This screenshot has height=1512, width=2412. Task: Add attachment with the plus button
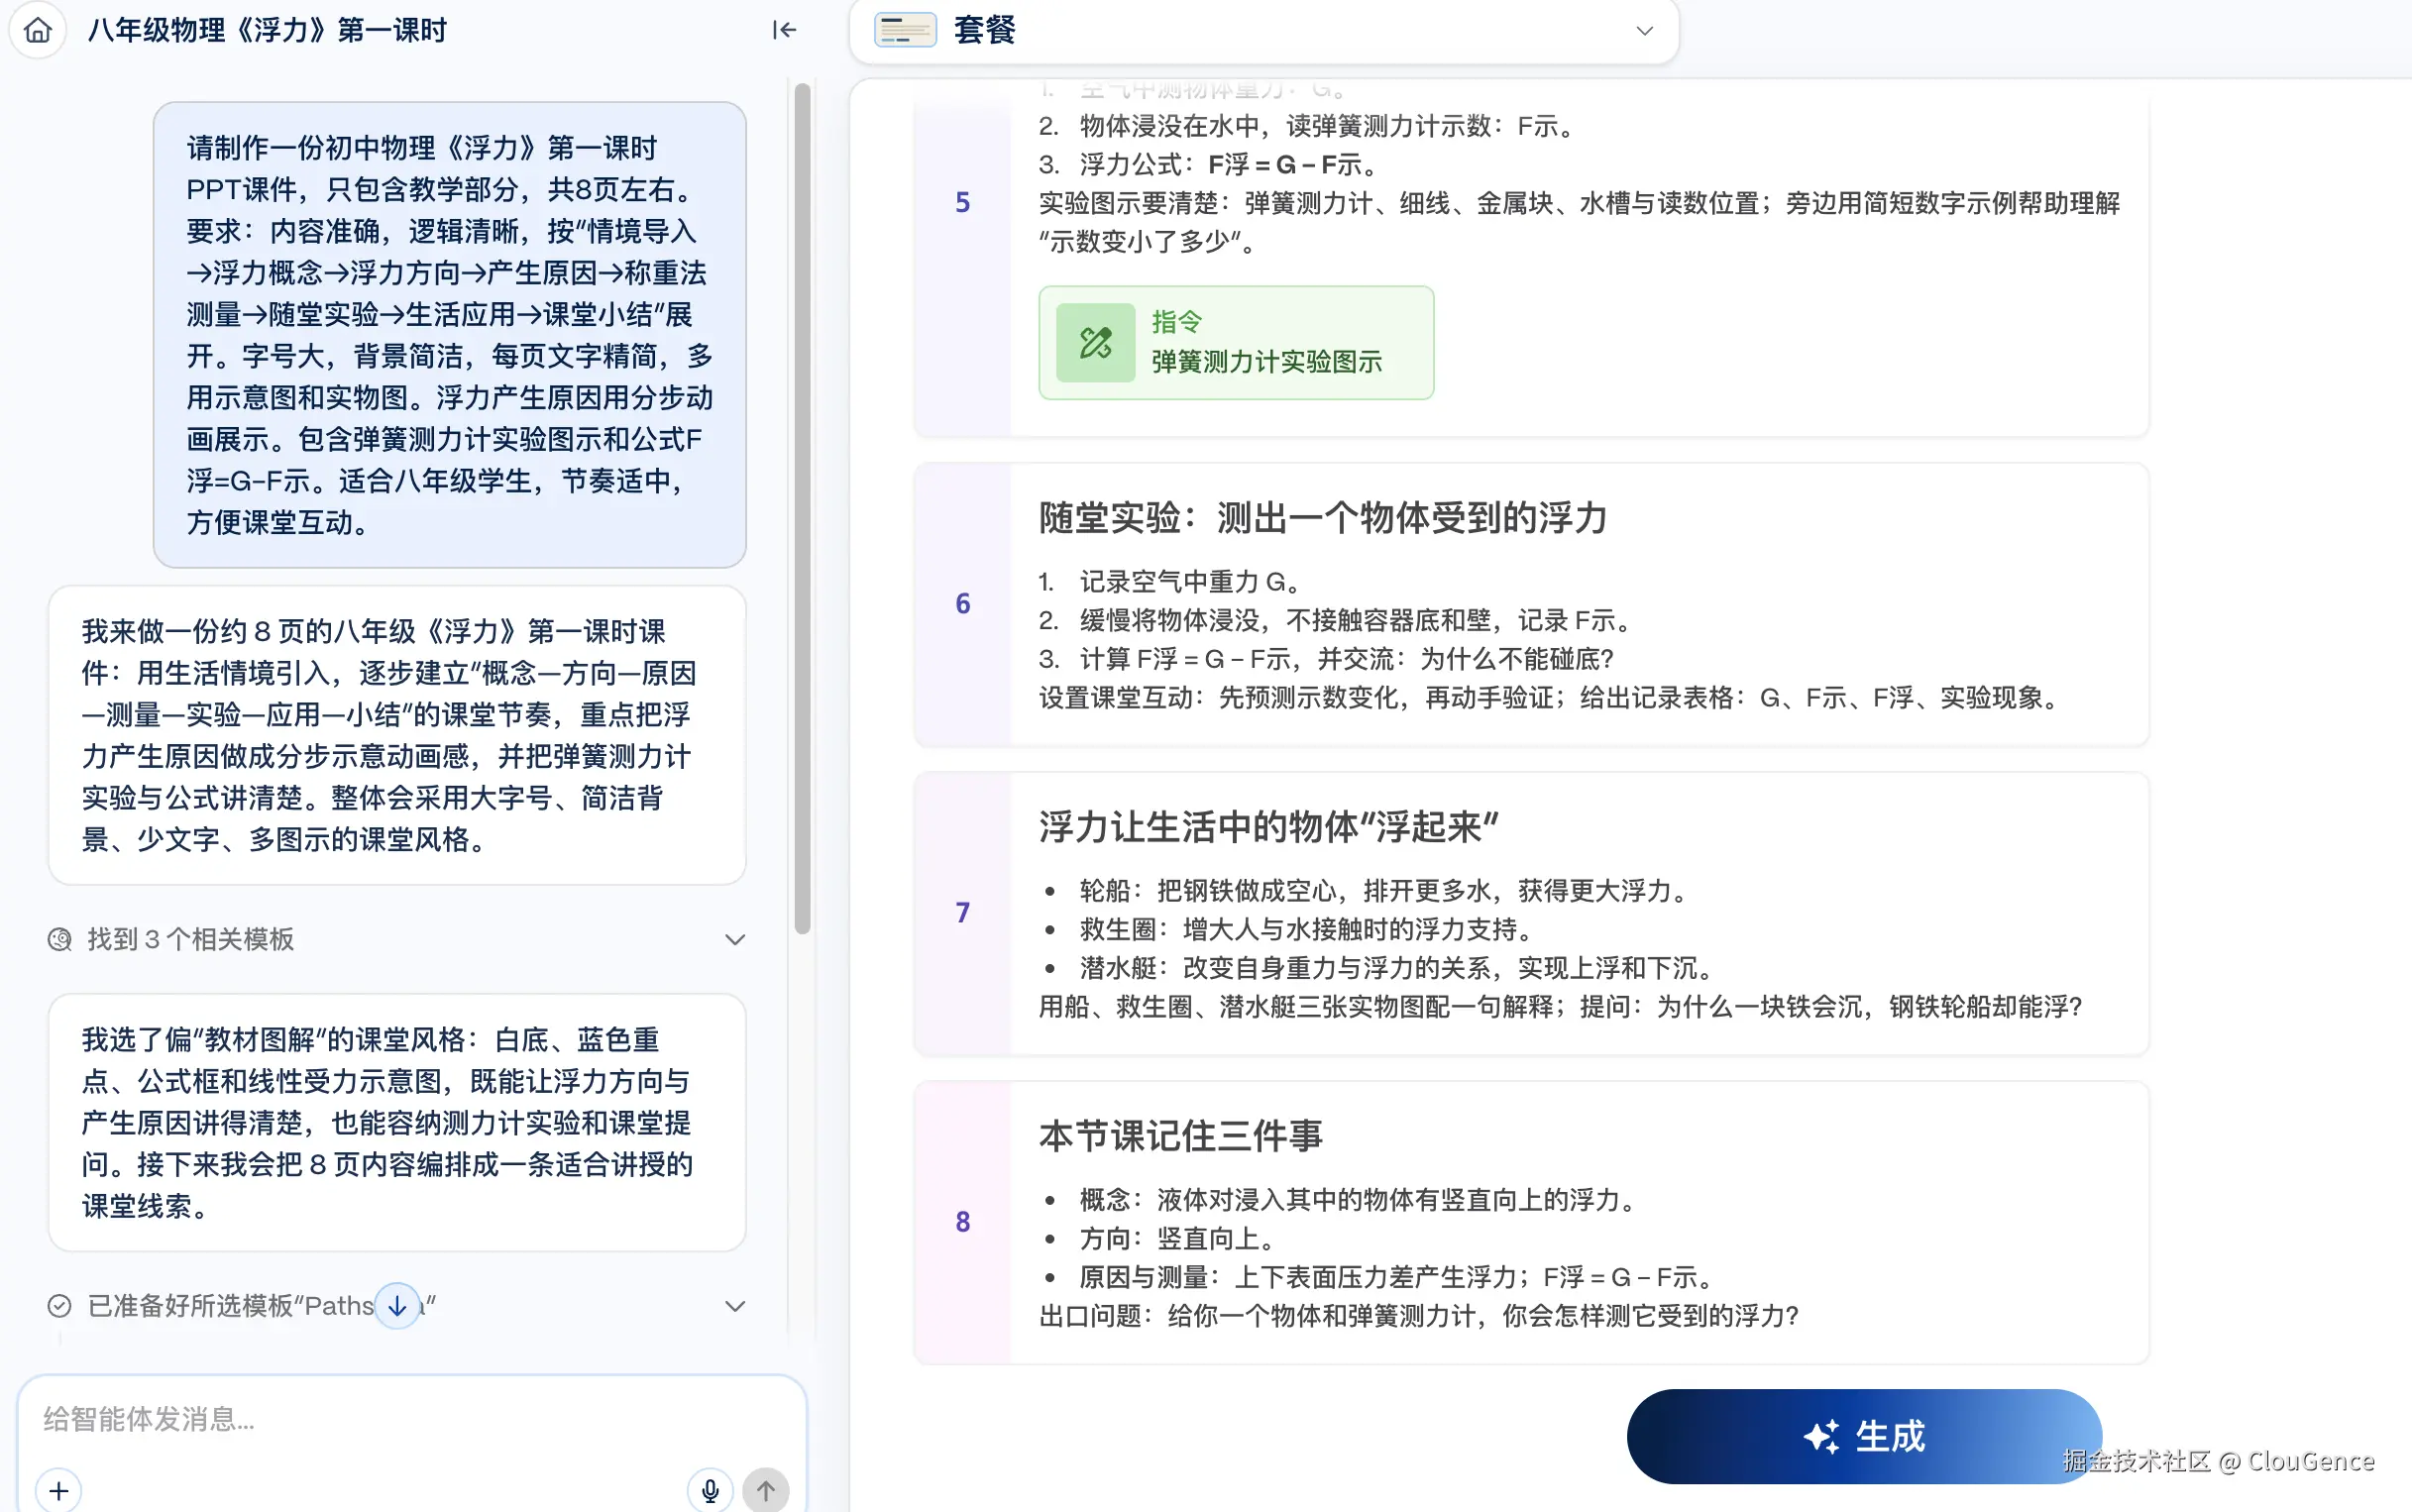click(x=59, y=1491)
